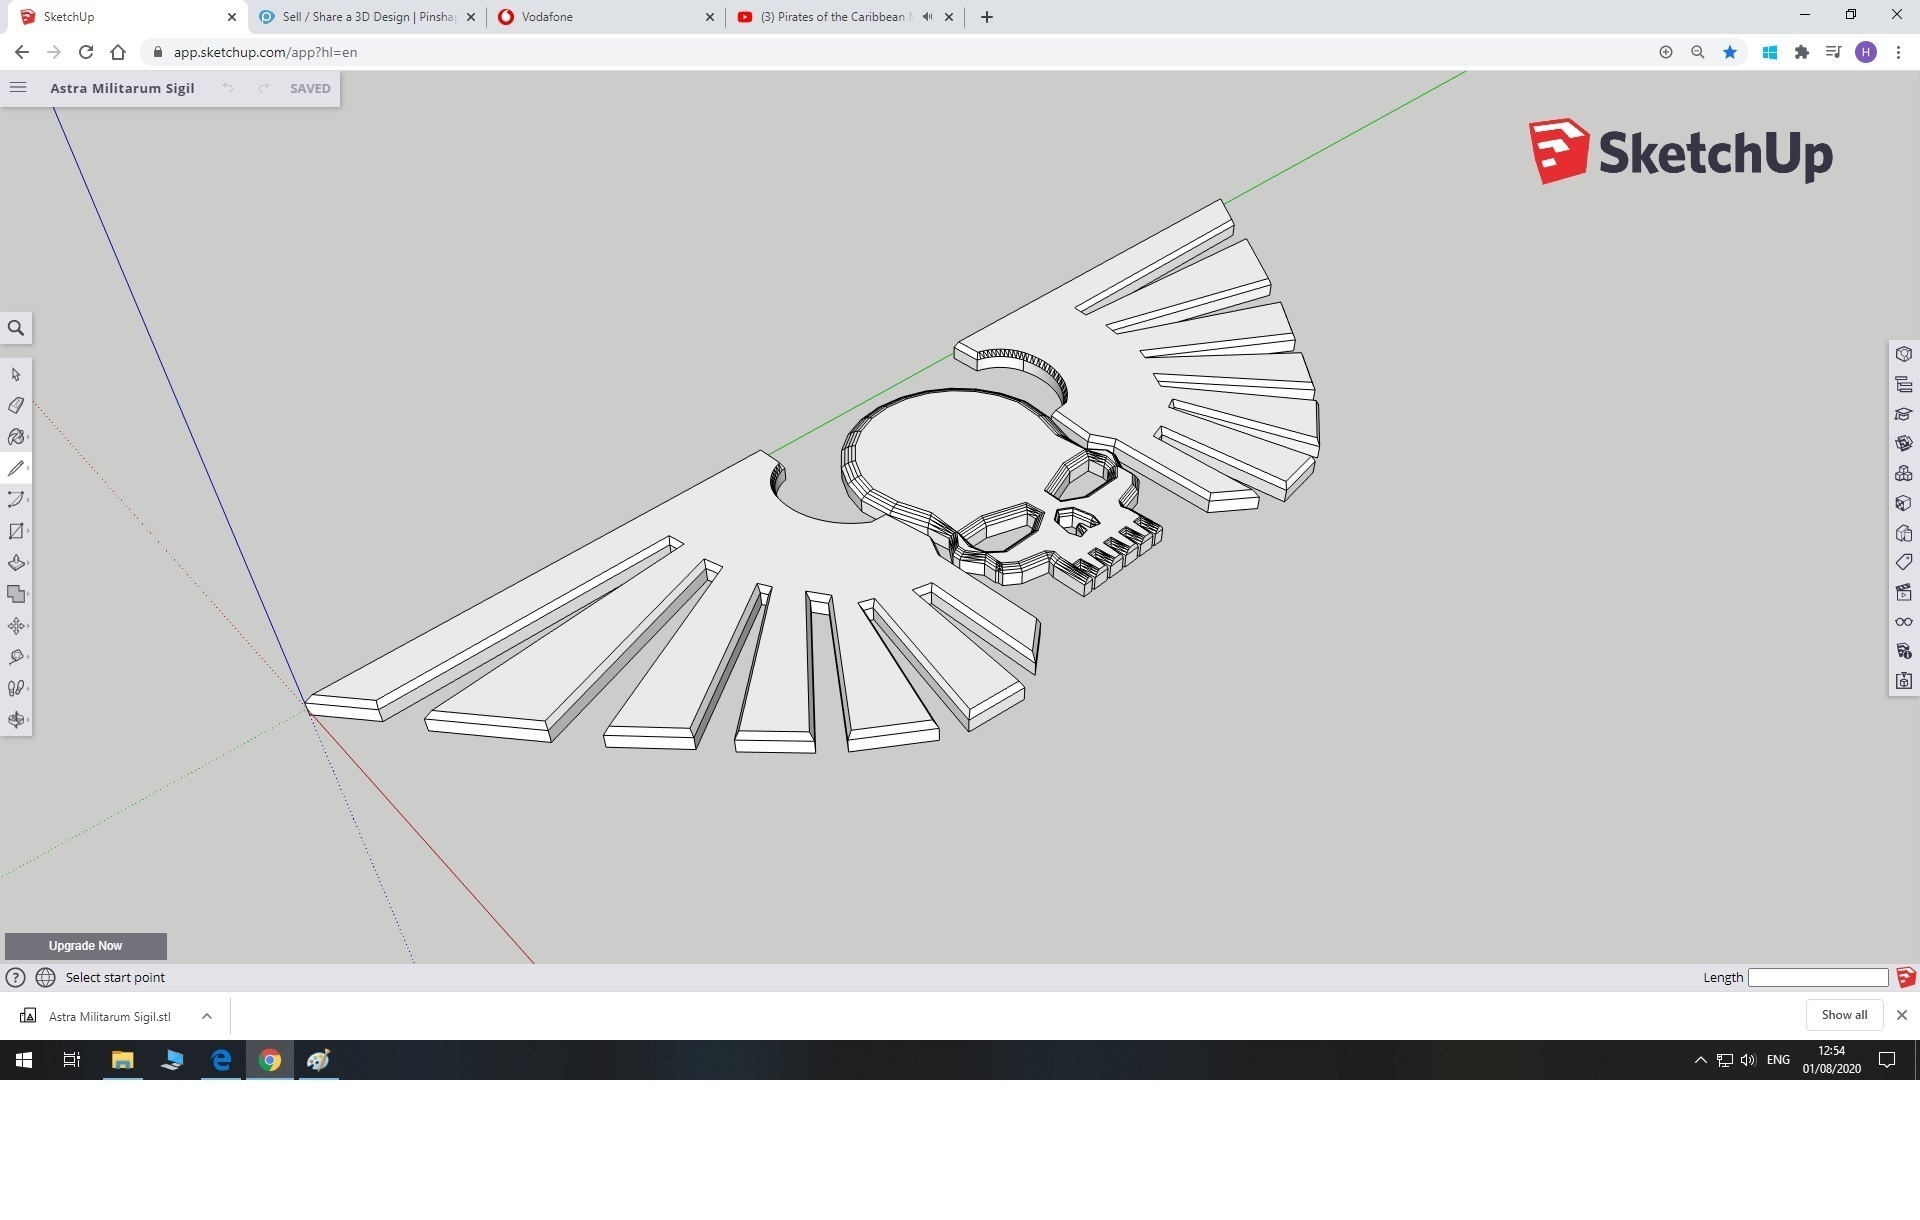
Task: Open the Tags panel
Action: tap(1904, 562)
